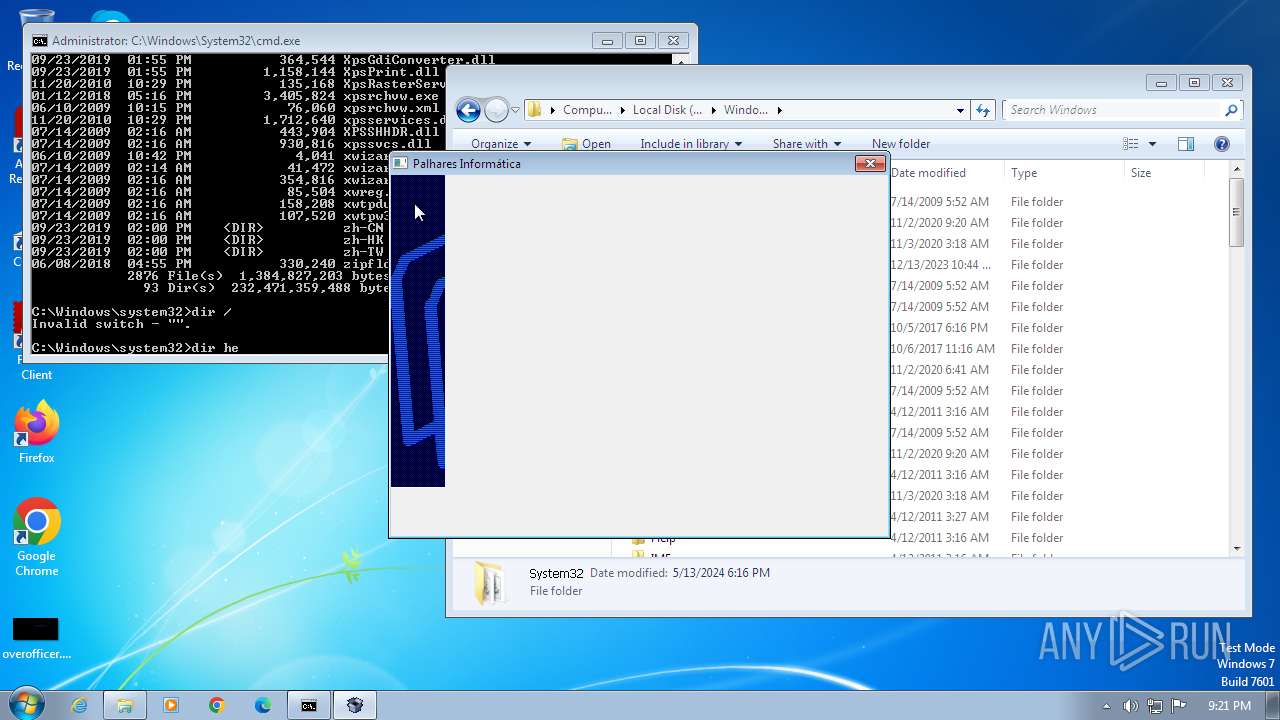This screenshot has height=720, width=1280.
Task: Click New folder in Explorer toolbar
Action: coord(901,144)
